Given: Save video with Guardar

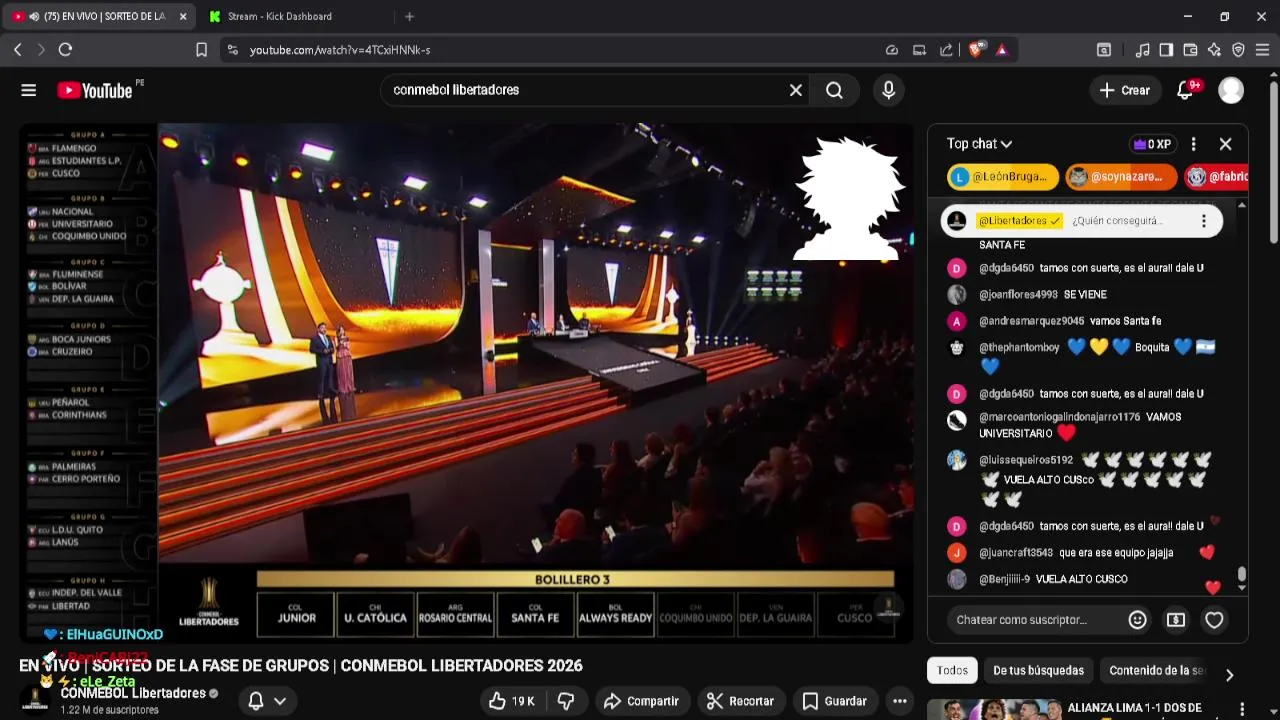Looking at the screenshot, I should (x=834, y=701).
